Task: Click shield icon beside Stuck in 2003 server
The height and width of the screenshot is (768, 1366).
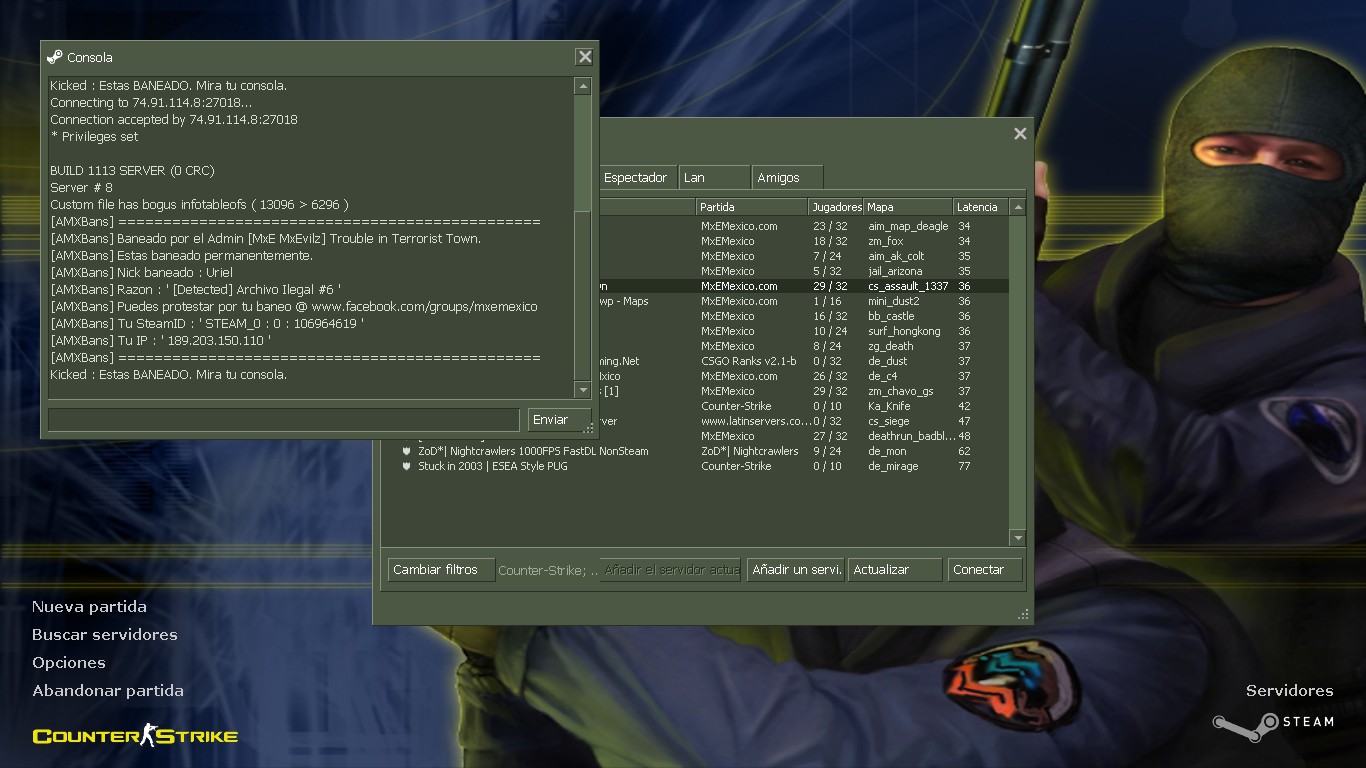Action: point(406,466)
